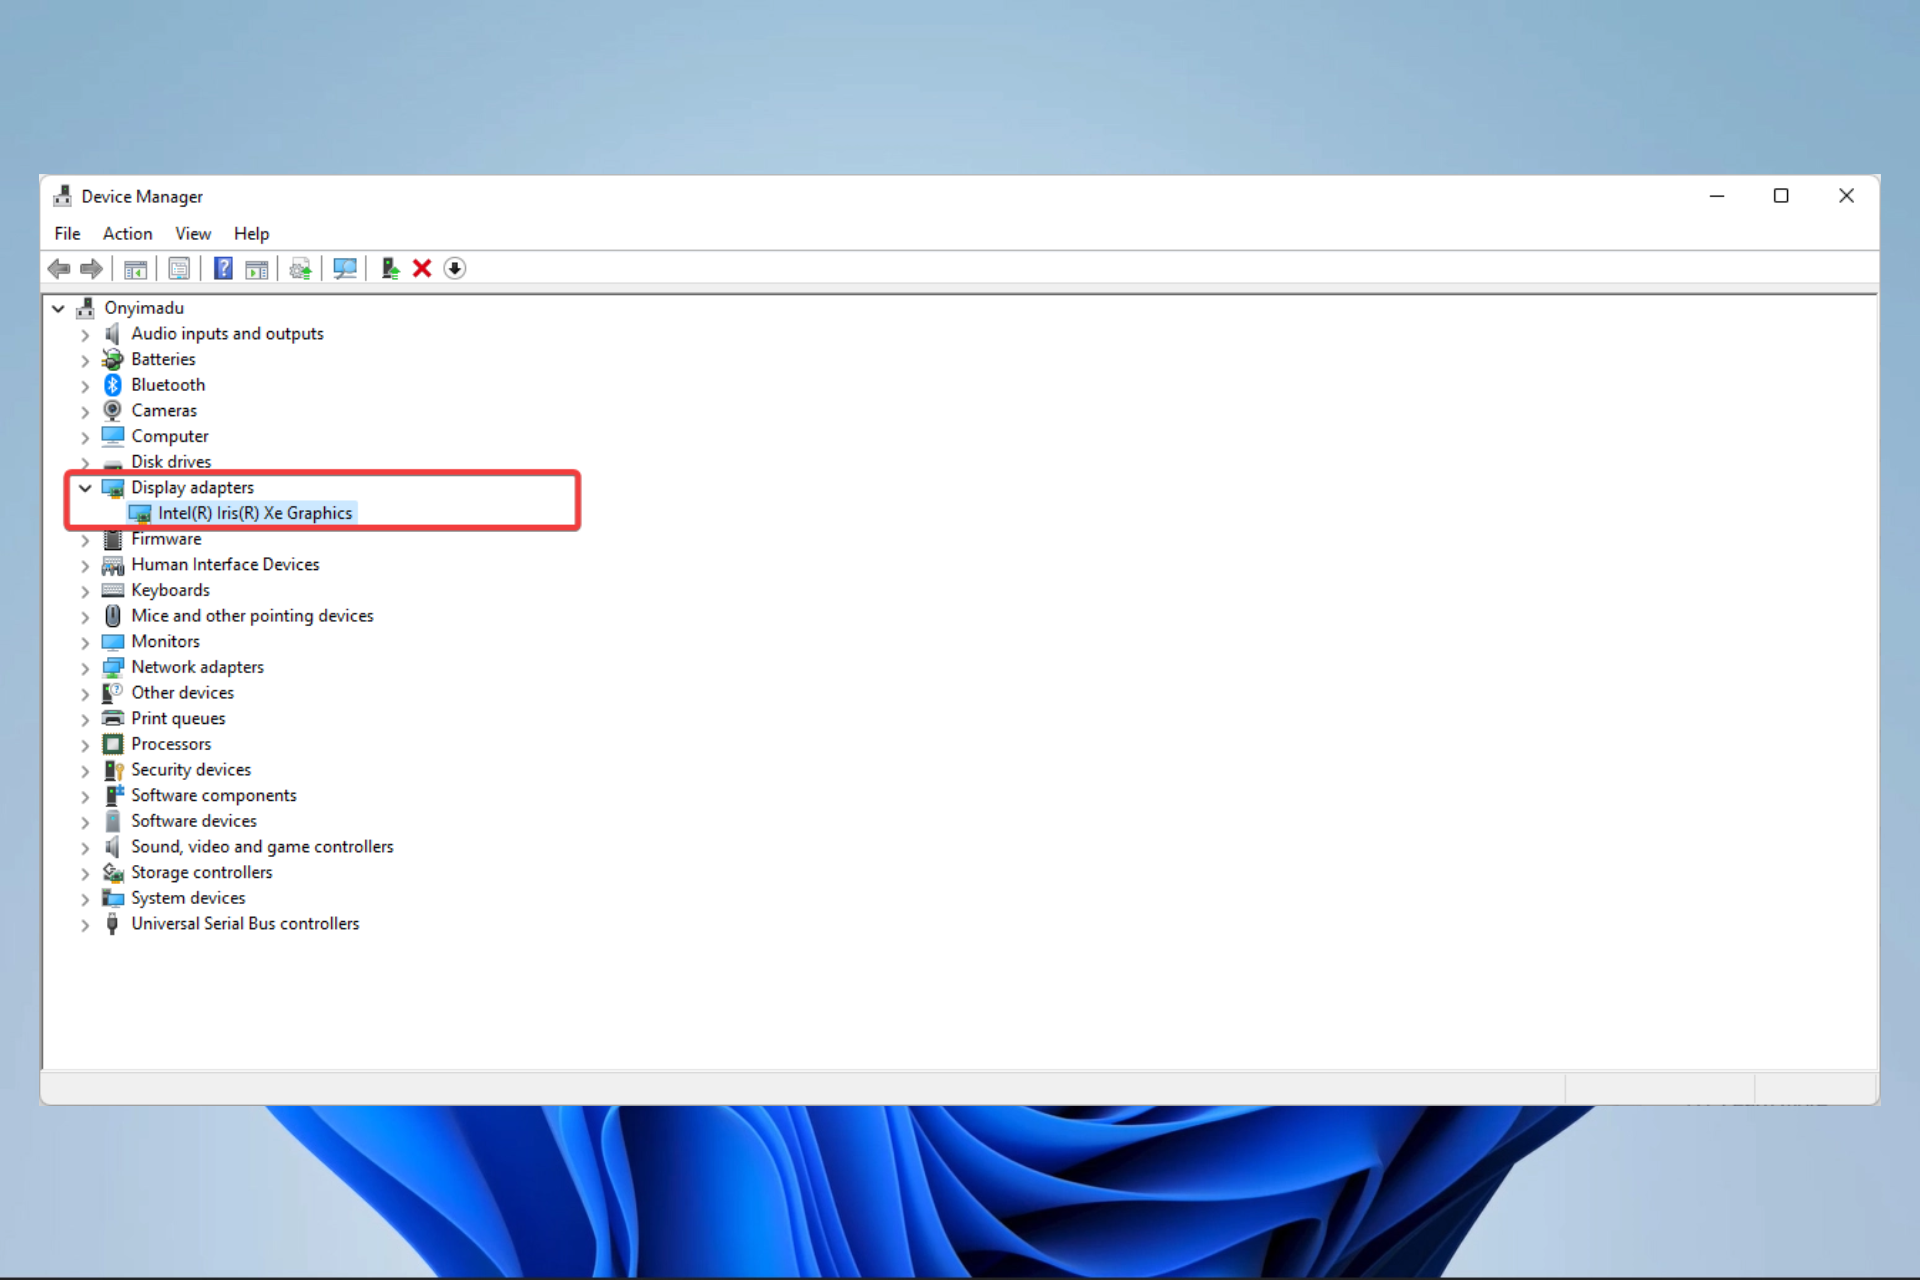Image resolution: width=1920 pixels, height=1280 pixels.
Task: Click the Uninstall device icon in toolbar
Action: tap(421, 269)
